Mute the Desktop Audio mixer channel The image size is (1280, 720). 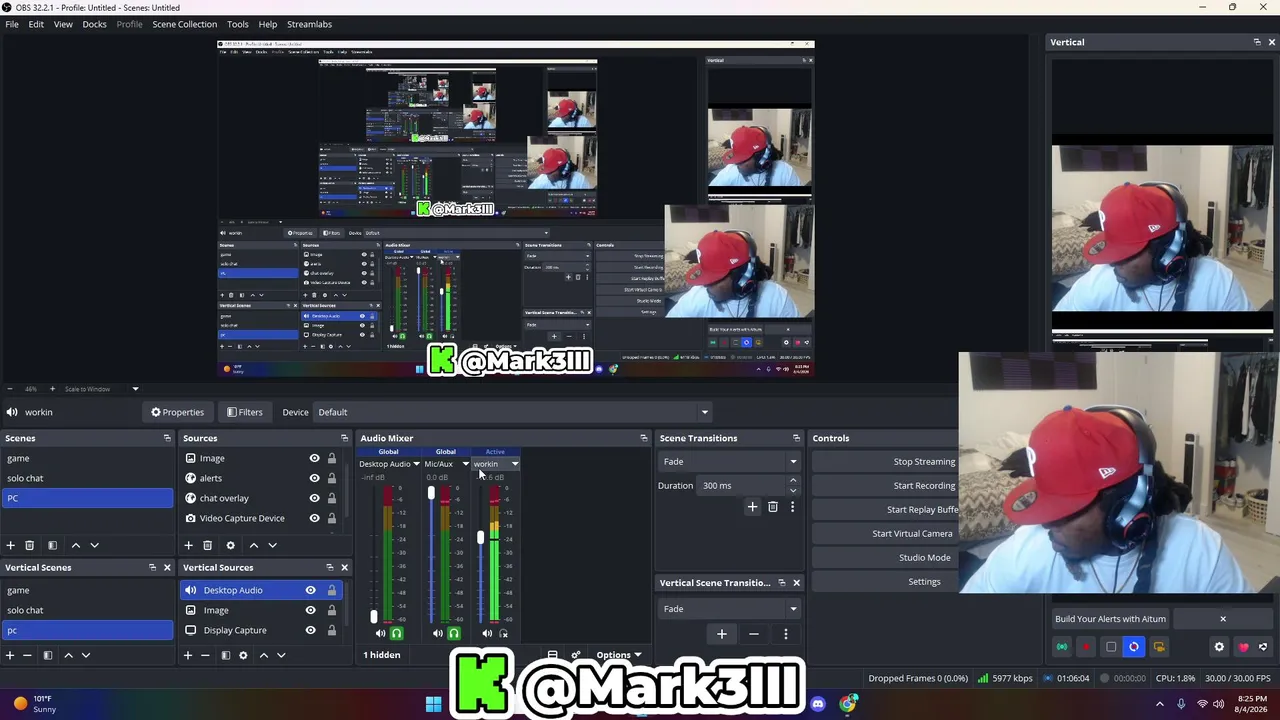pyautogui.click(x=380, y=633)
